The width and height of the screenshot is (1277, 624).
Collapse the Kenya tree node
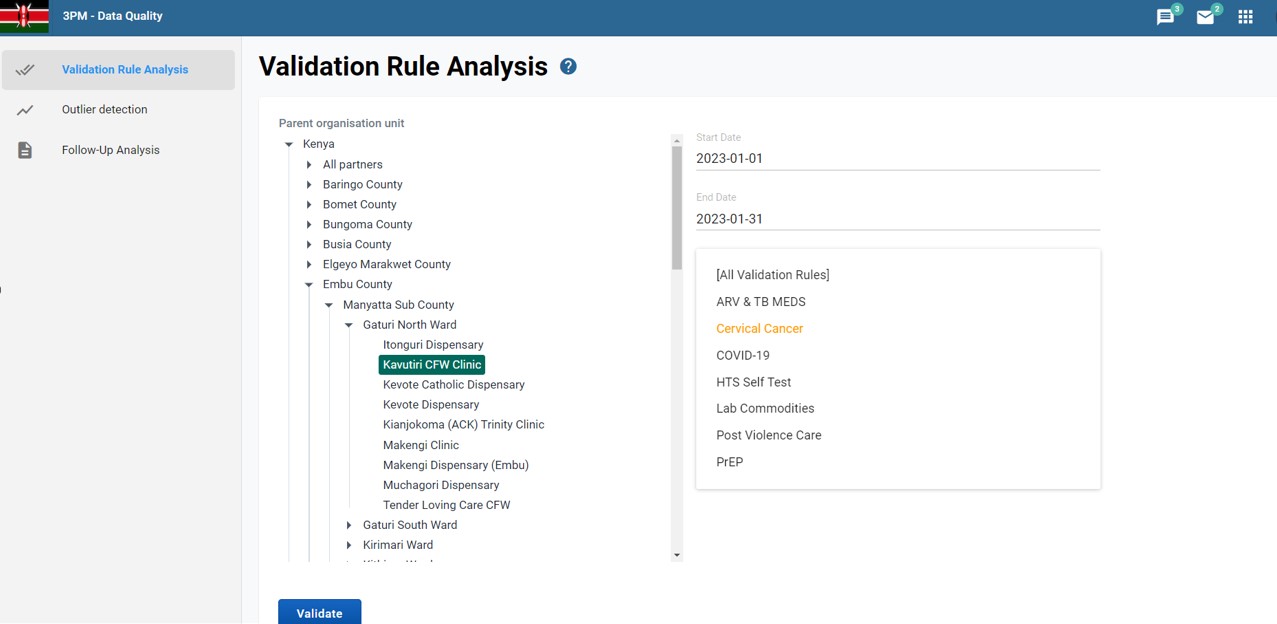point(289,145)
